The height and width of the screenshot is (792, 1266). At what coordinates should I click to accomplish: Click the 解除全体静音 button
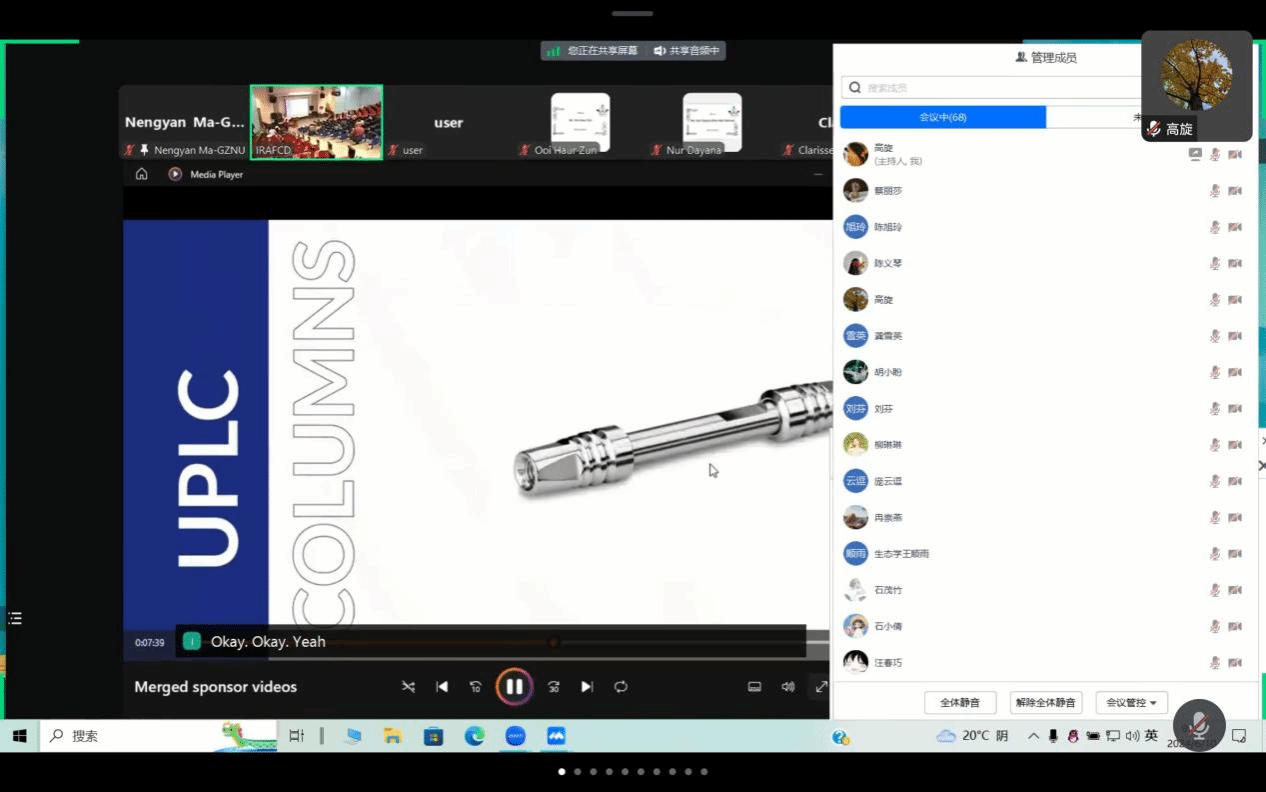coord(1046,703)
